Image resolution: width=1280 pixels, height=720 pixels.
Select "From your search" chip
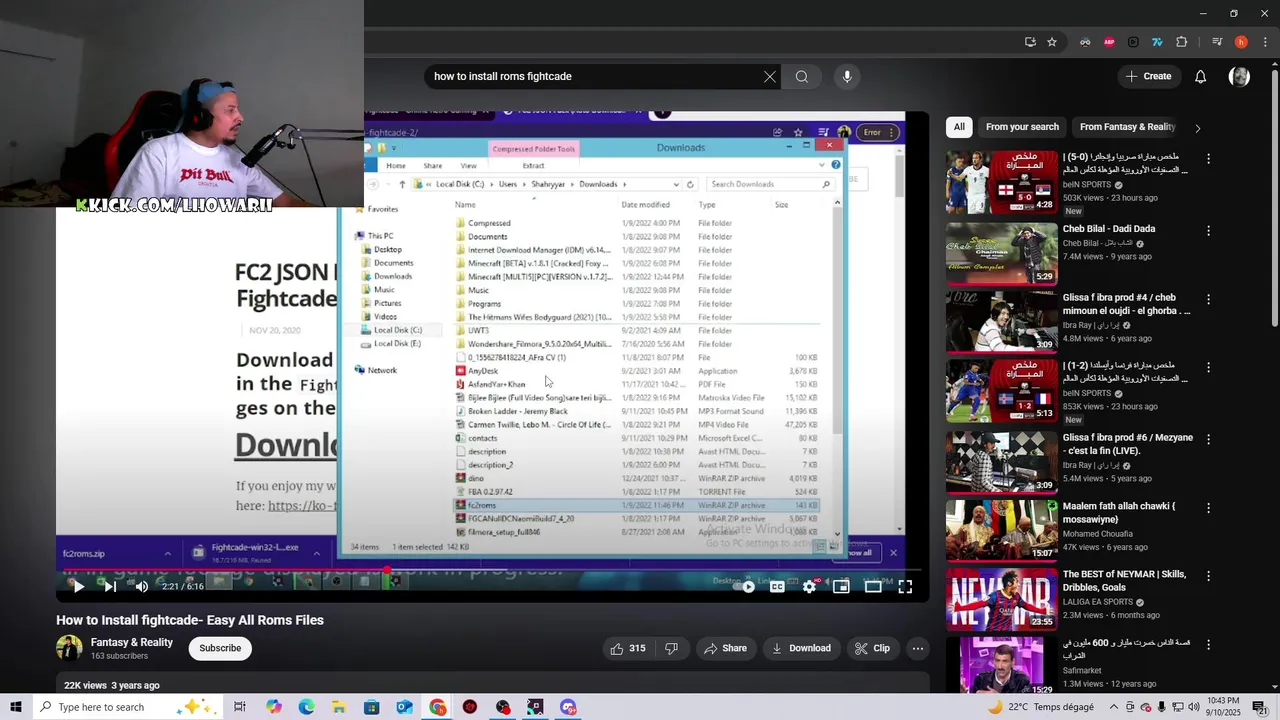(1022, 127)
